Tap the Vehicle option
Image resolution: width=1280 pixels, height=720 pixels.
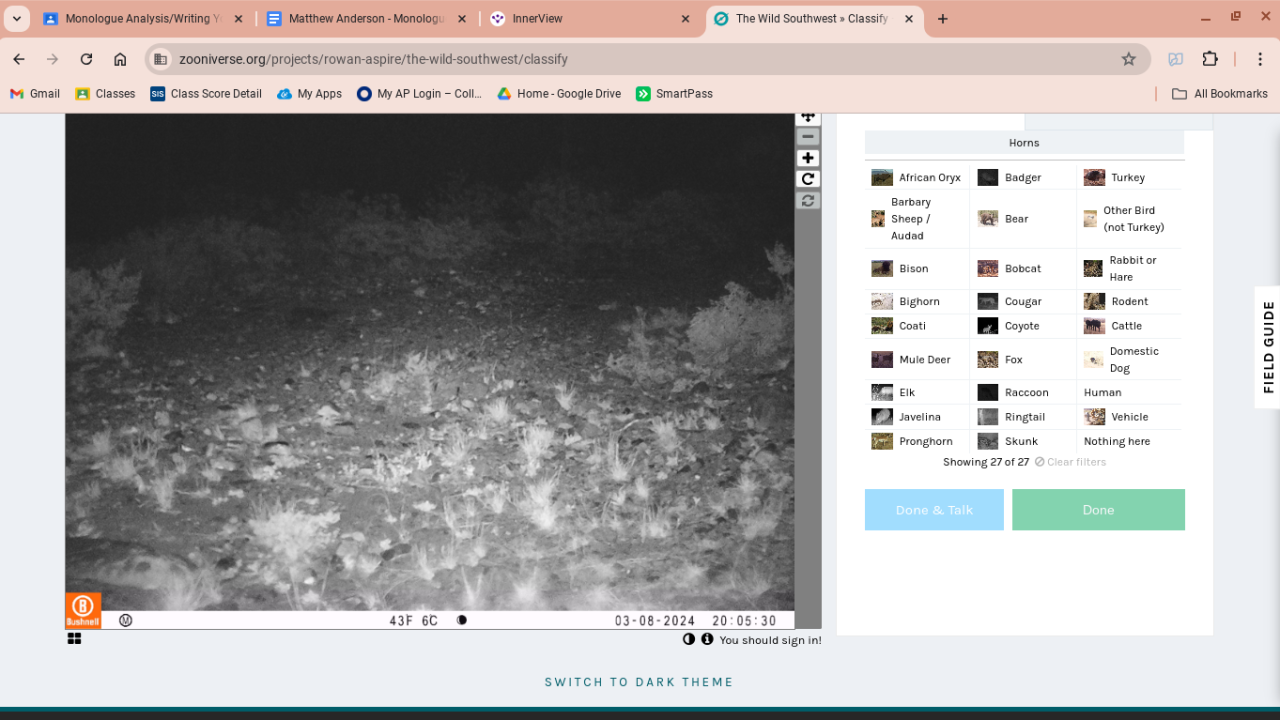1130,417
